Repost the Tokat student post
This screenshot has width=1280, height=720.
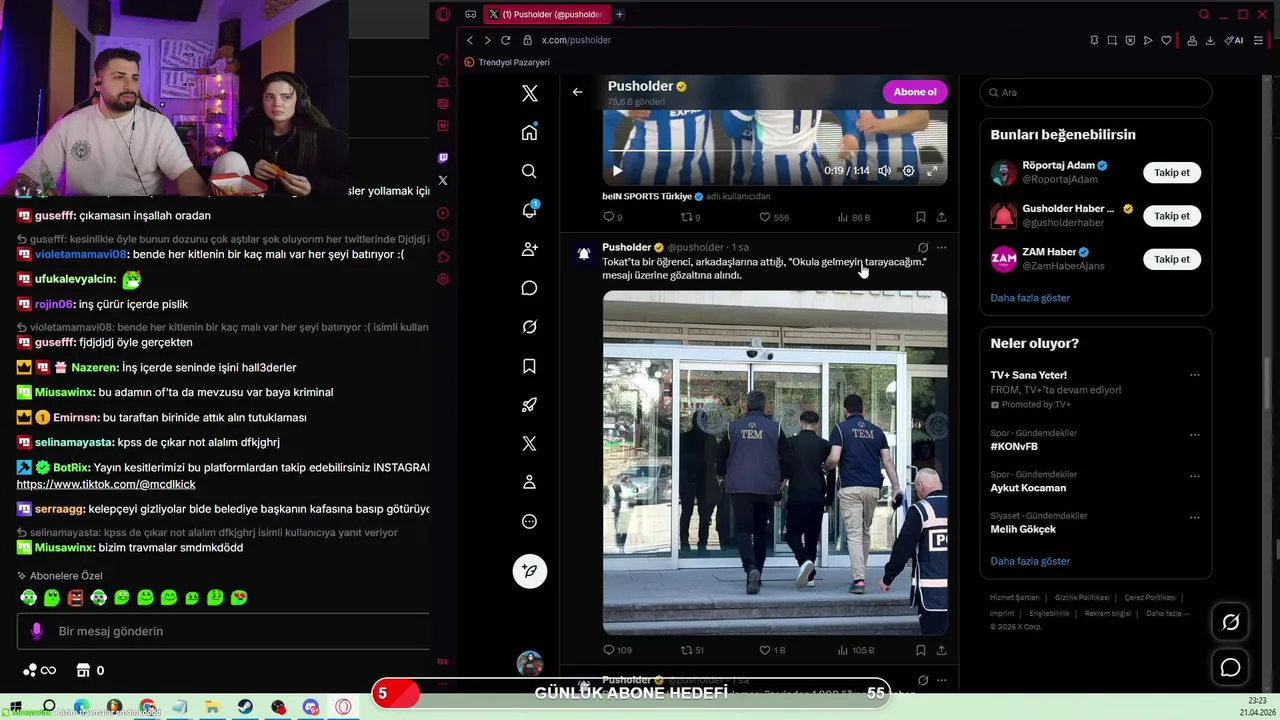(692, 650)
